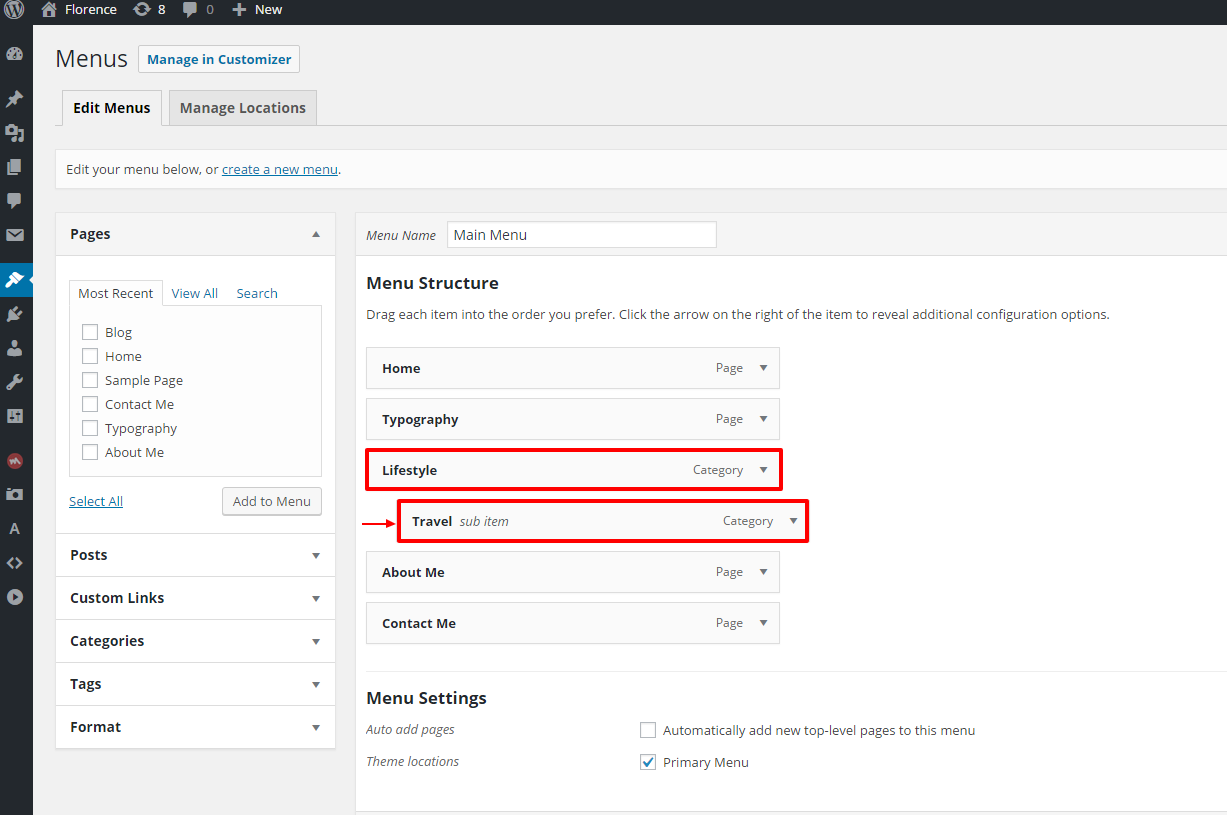This screenshot has height=815, width=1227.
Task: Open Appearance via the paintbrush sidebar icon
Action: pyautogui.click(x=15, y=280)
